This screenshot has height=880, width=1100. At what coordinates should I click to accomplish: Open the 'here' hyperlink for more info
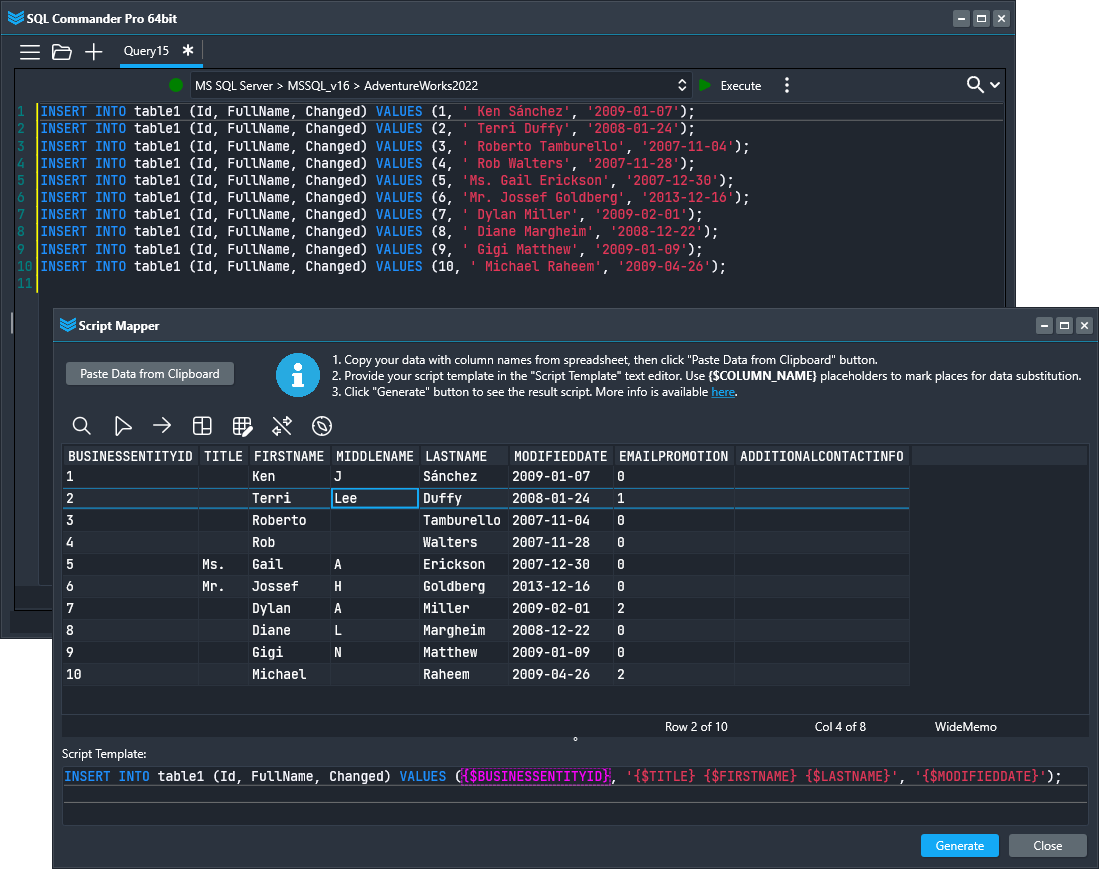coord(723,391)
